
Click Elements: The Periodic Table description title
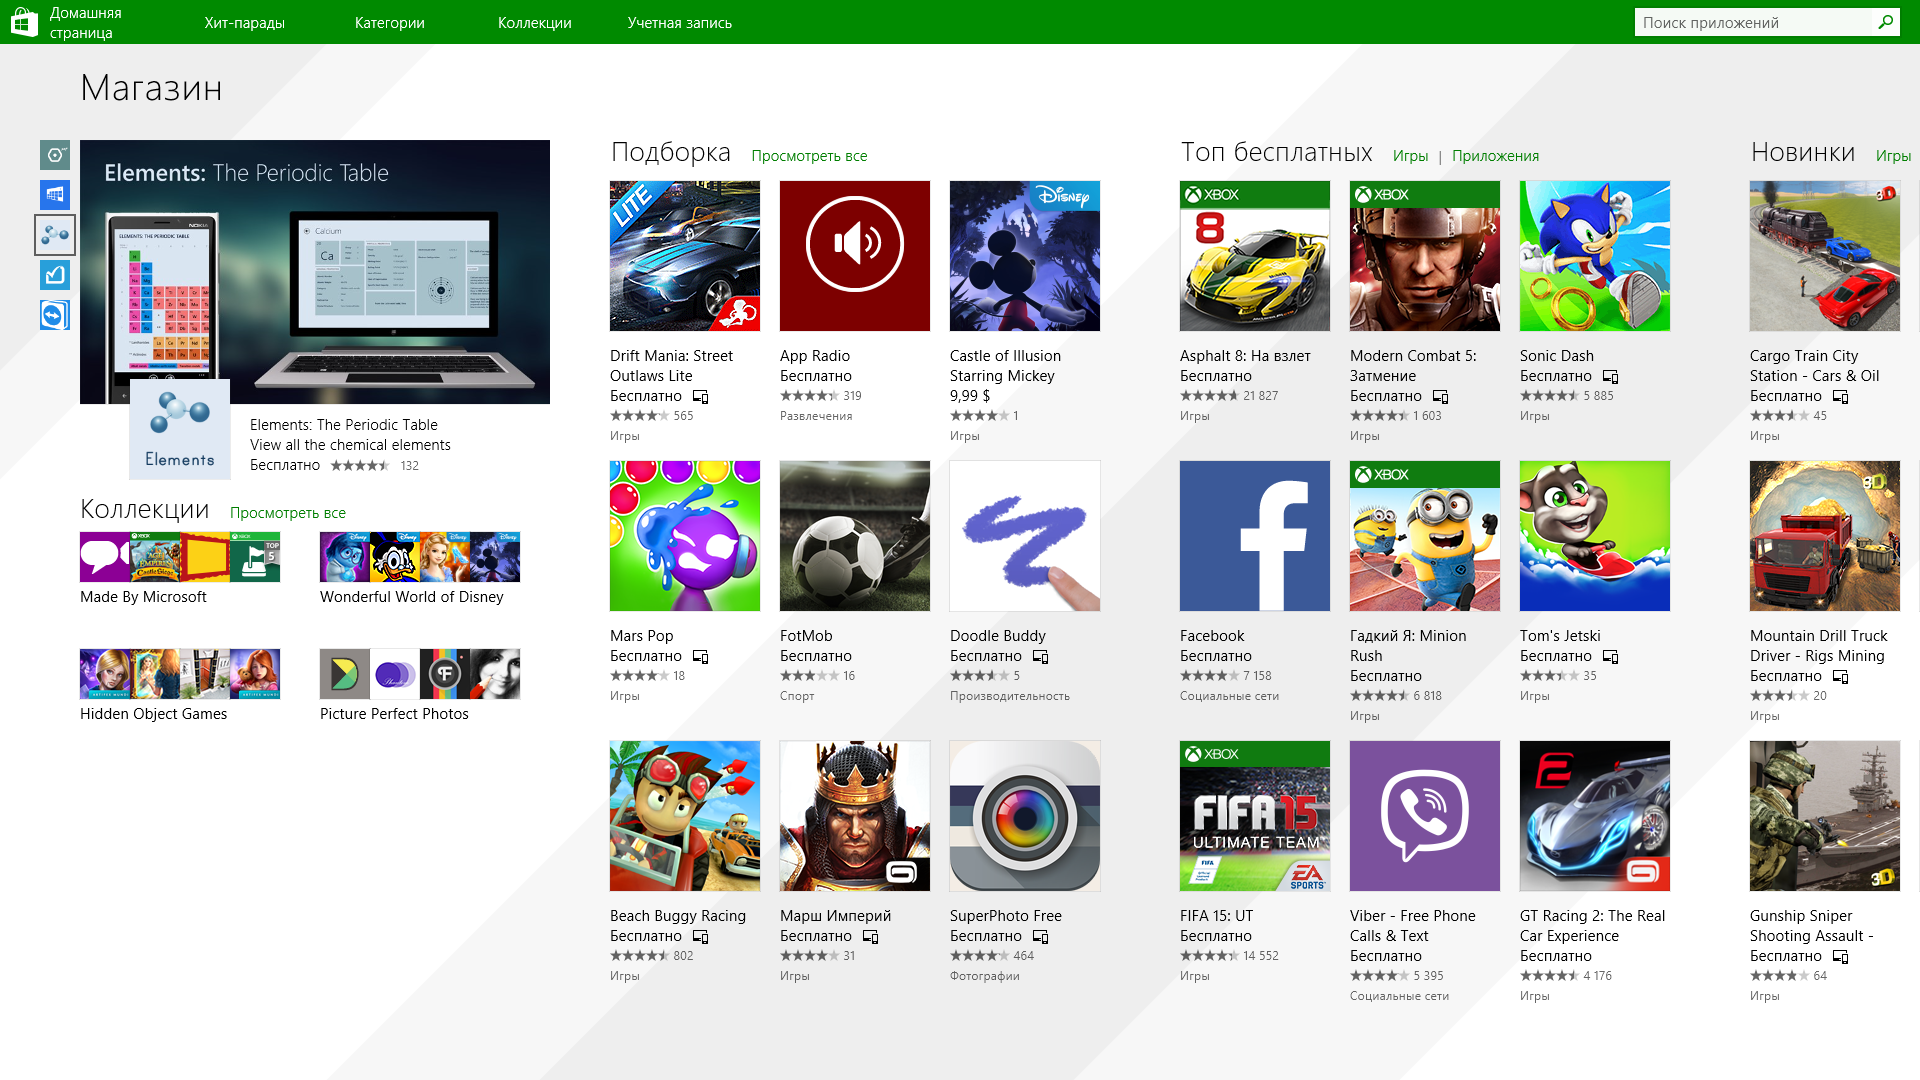[x=344, y=425]
